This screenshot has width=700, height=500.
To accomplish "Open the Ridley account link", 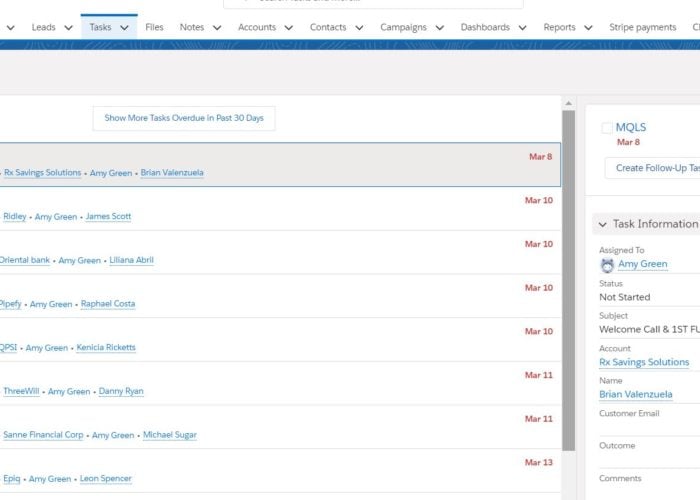I will point(15,217).
